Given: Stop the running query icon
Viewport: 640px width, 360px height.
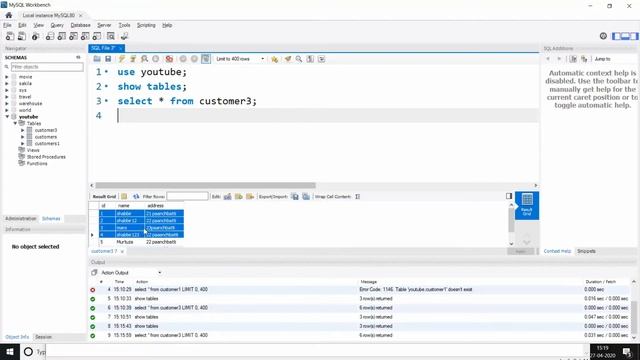Looking at the screenshot, I should 156,59.
